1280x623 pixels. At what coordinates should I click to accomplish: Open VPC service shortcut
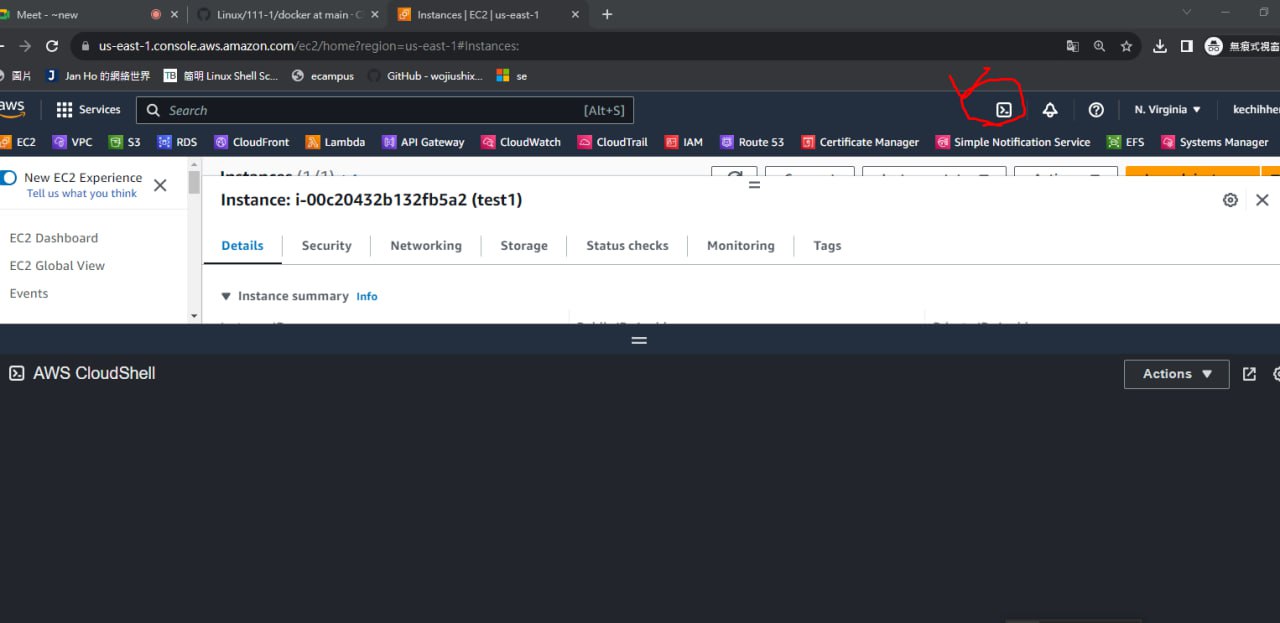point(72,142)
